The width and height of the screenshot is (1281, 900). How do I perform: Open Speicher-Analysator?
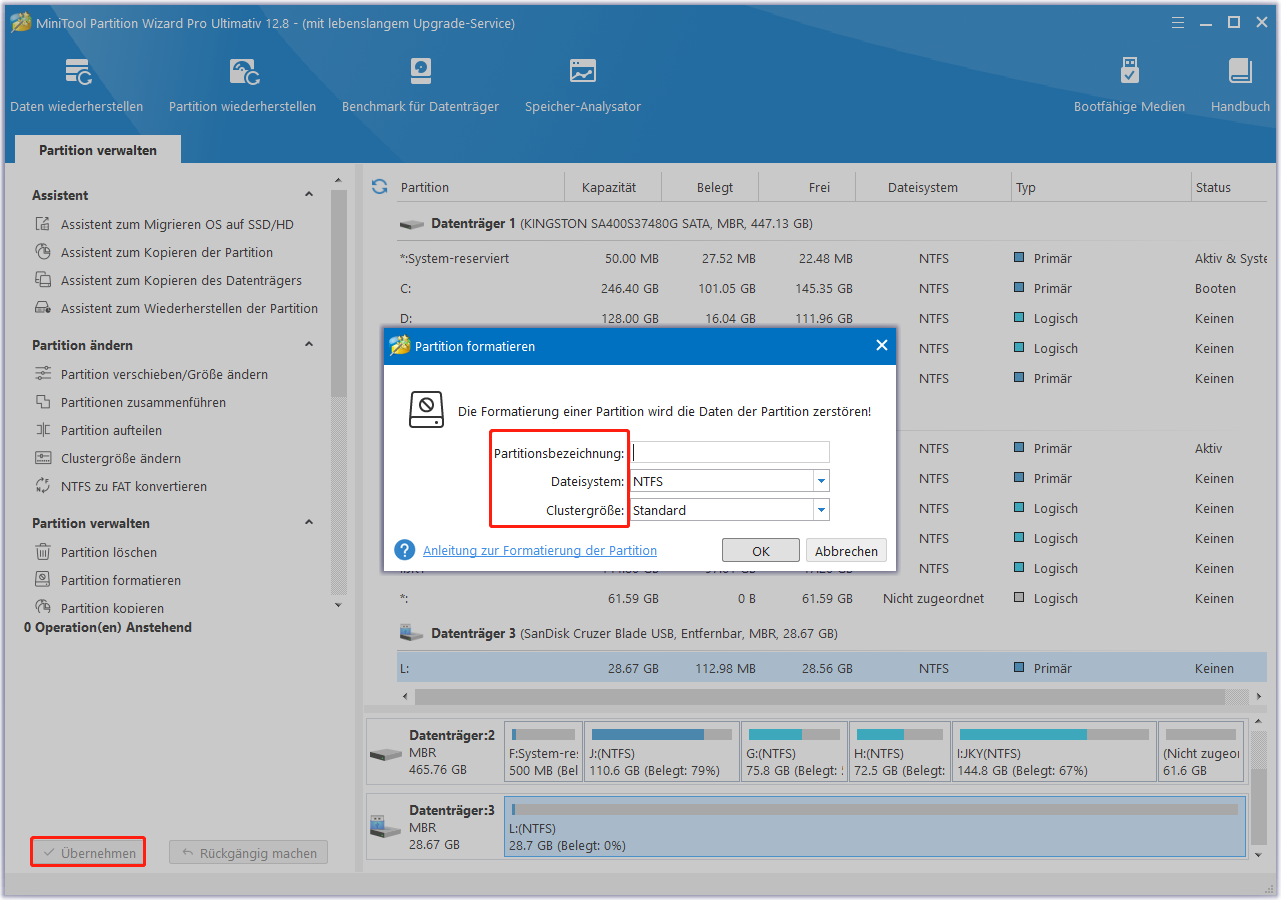click(x=583, y=85)
